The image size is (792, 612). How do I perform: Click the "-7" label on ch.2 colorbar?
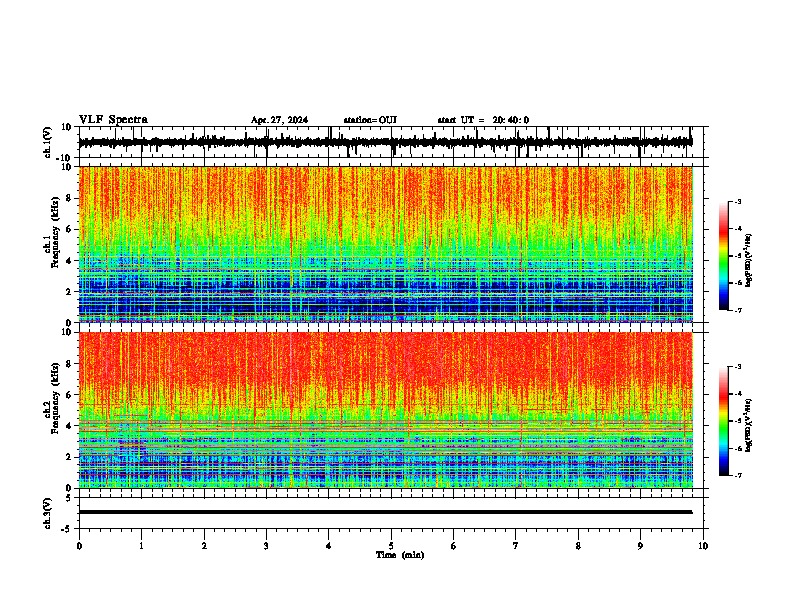coord(737,475)
